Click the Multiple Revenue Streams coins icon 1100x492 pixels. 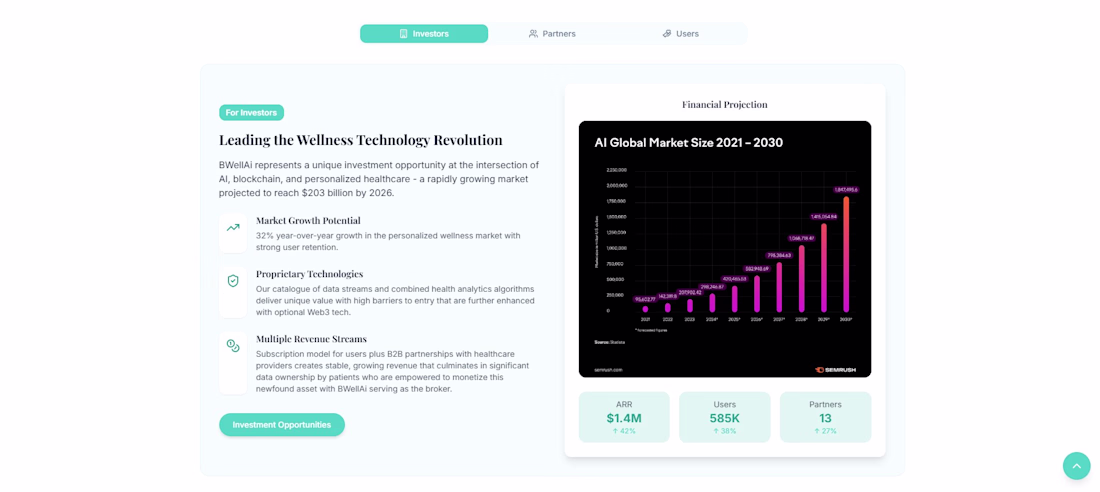(233, 345)
